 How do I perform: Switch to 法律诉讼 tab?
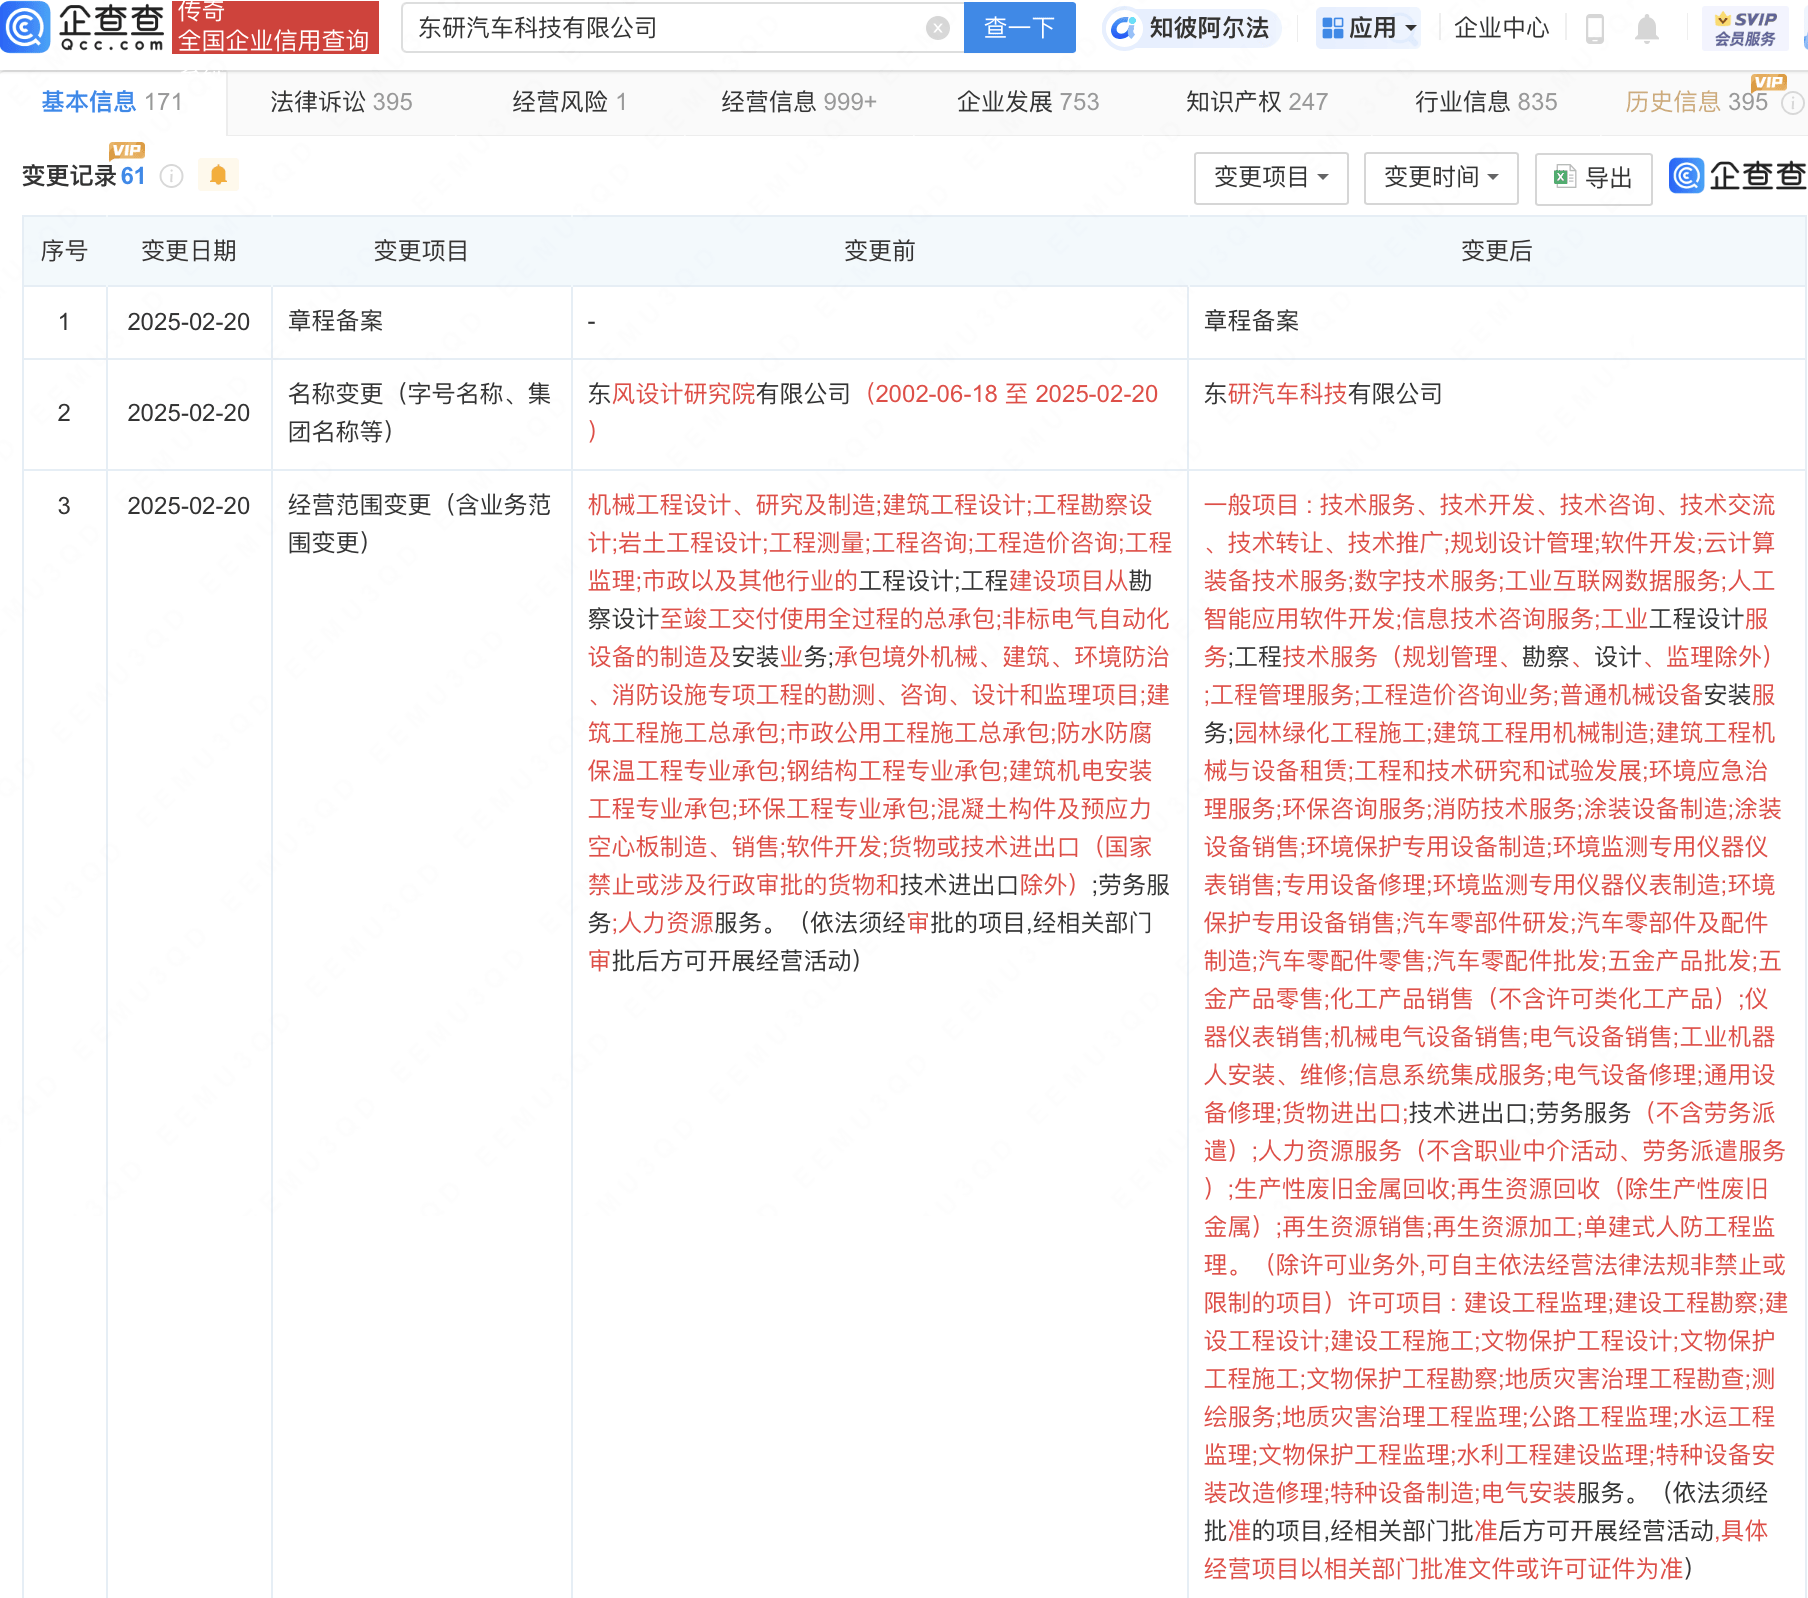[x=341, y=102]
